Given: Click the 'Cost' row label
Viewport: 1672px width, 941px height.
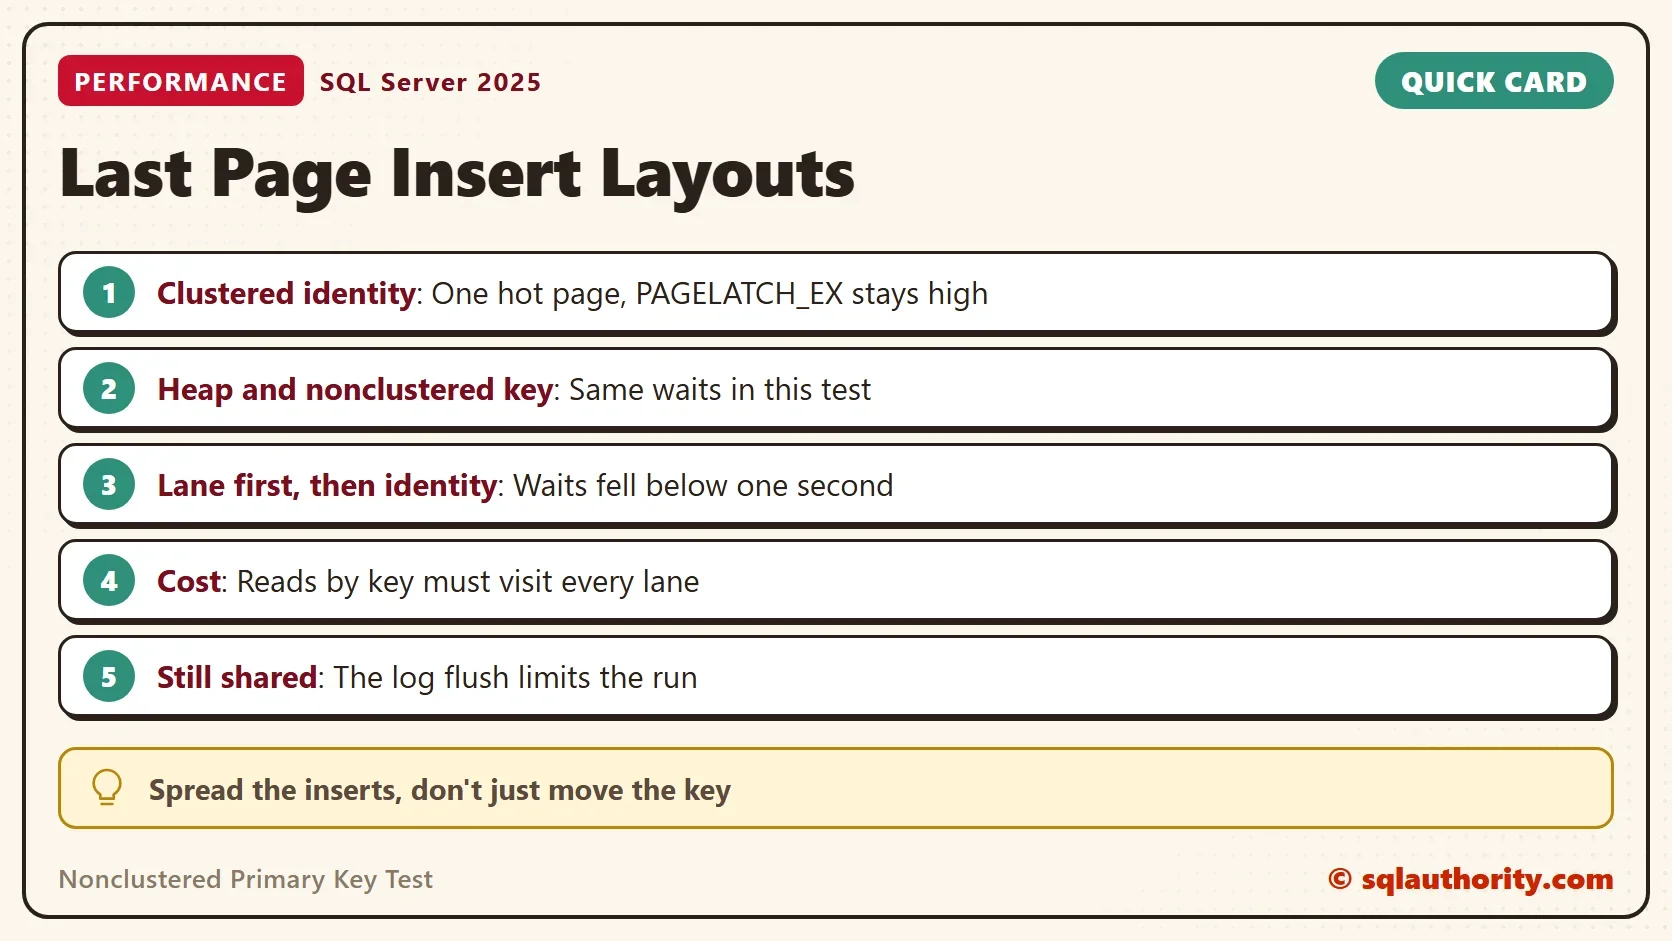Looking at the screenshot, I should coord(189,581).
